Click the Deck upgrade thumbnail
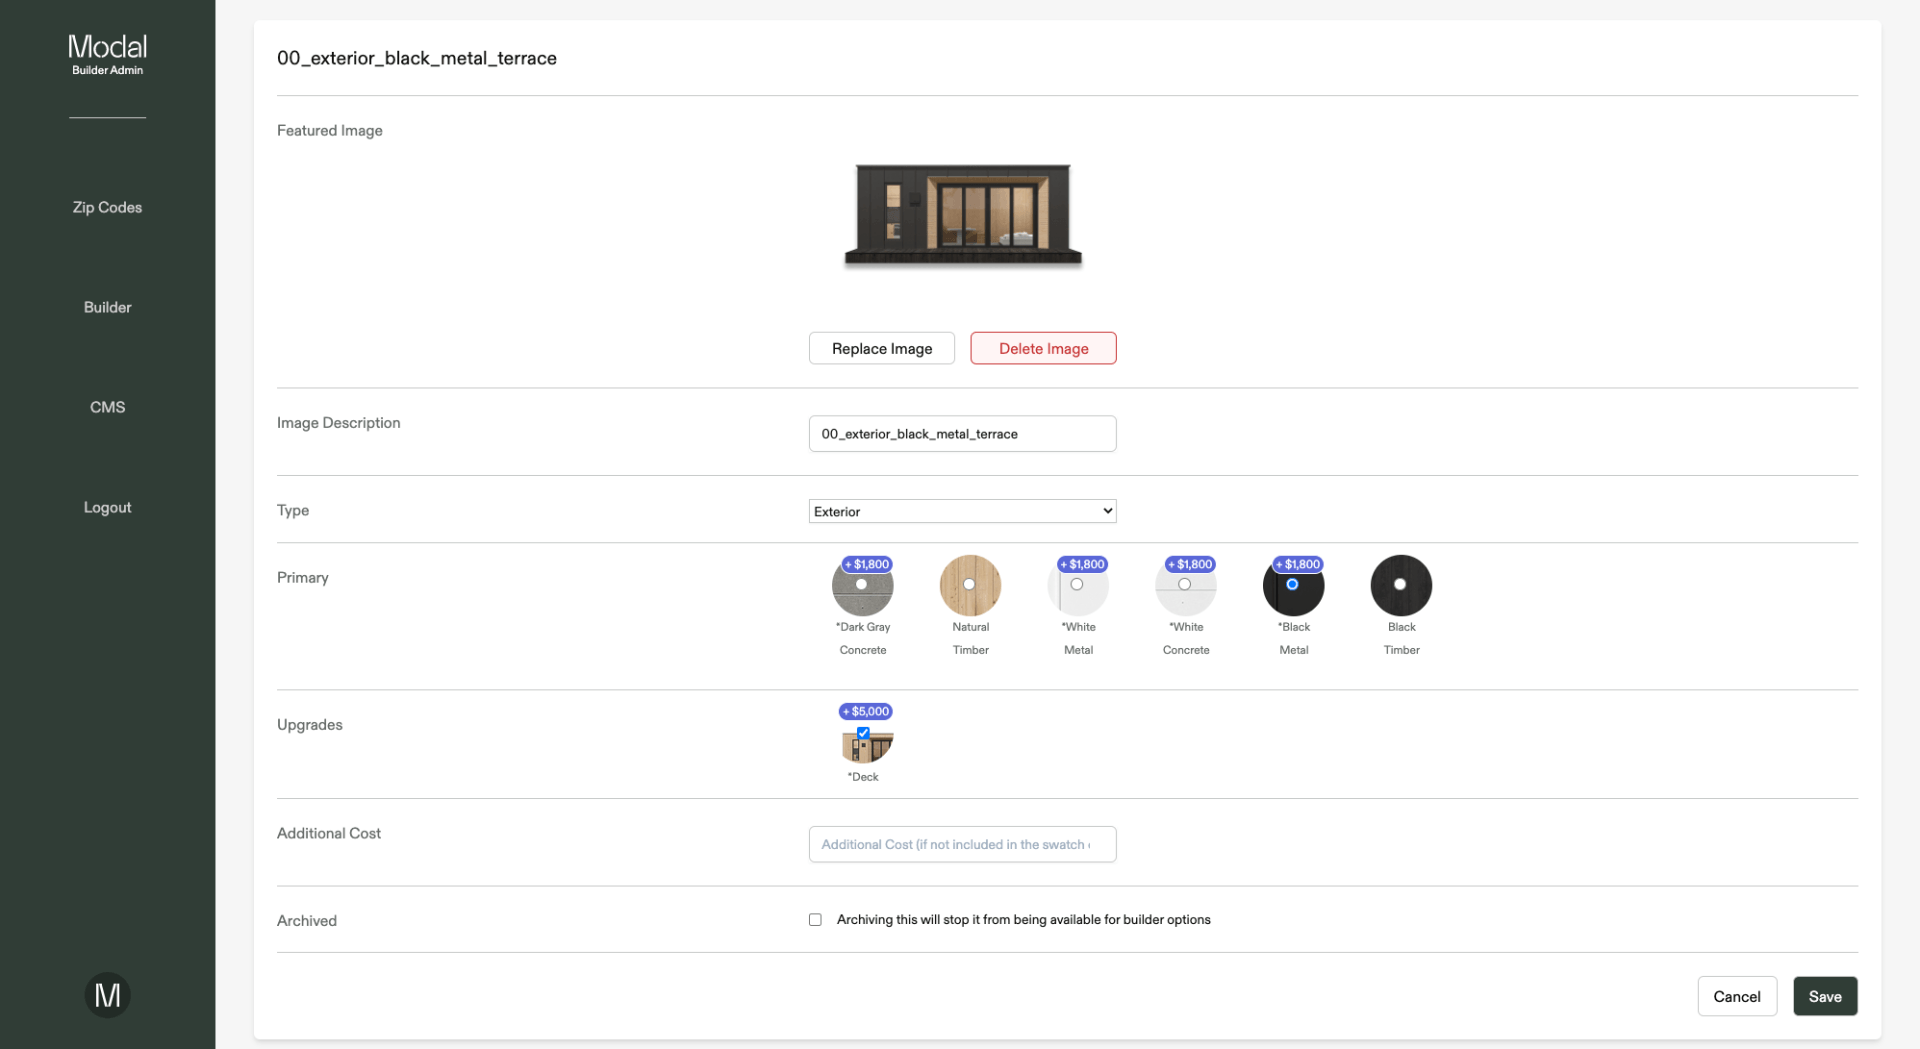This screenshot has width=1920, height=1049. (x=864, y=747)
